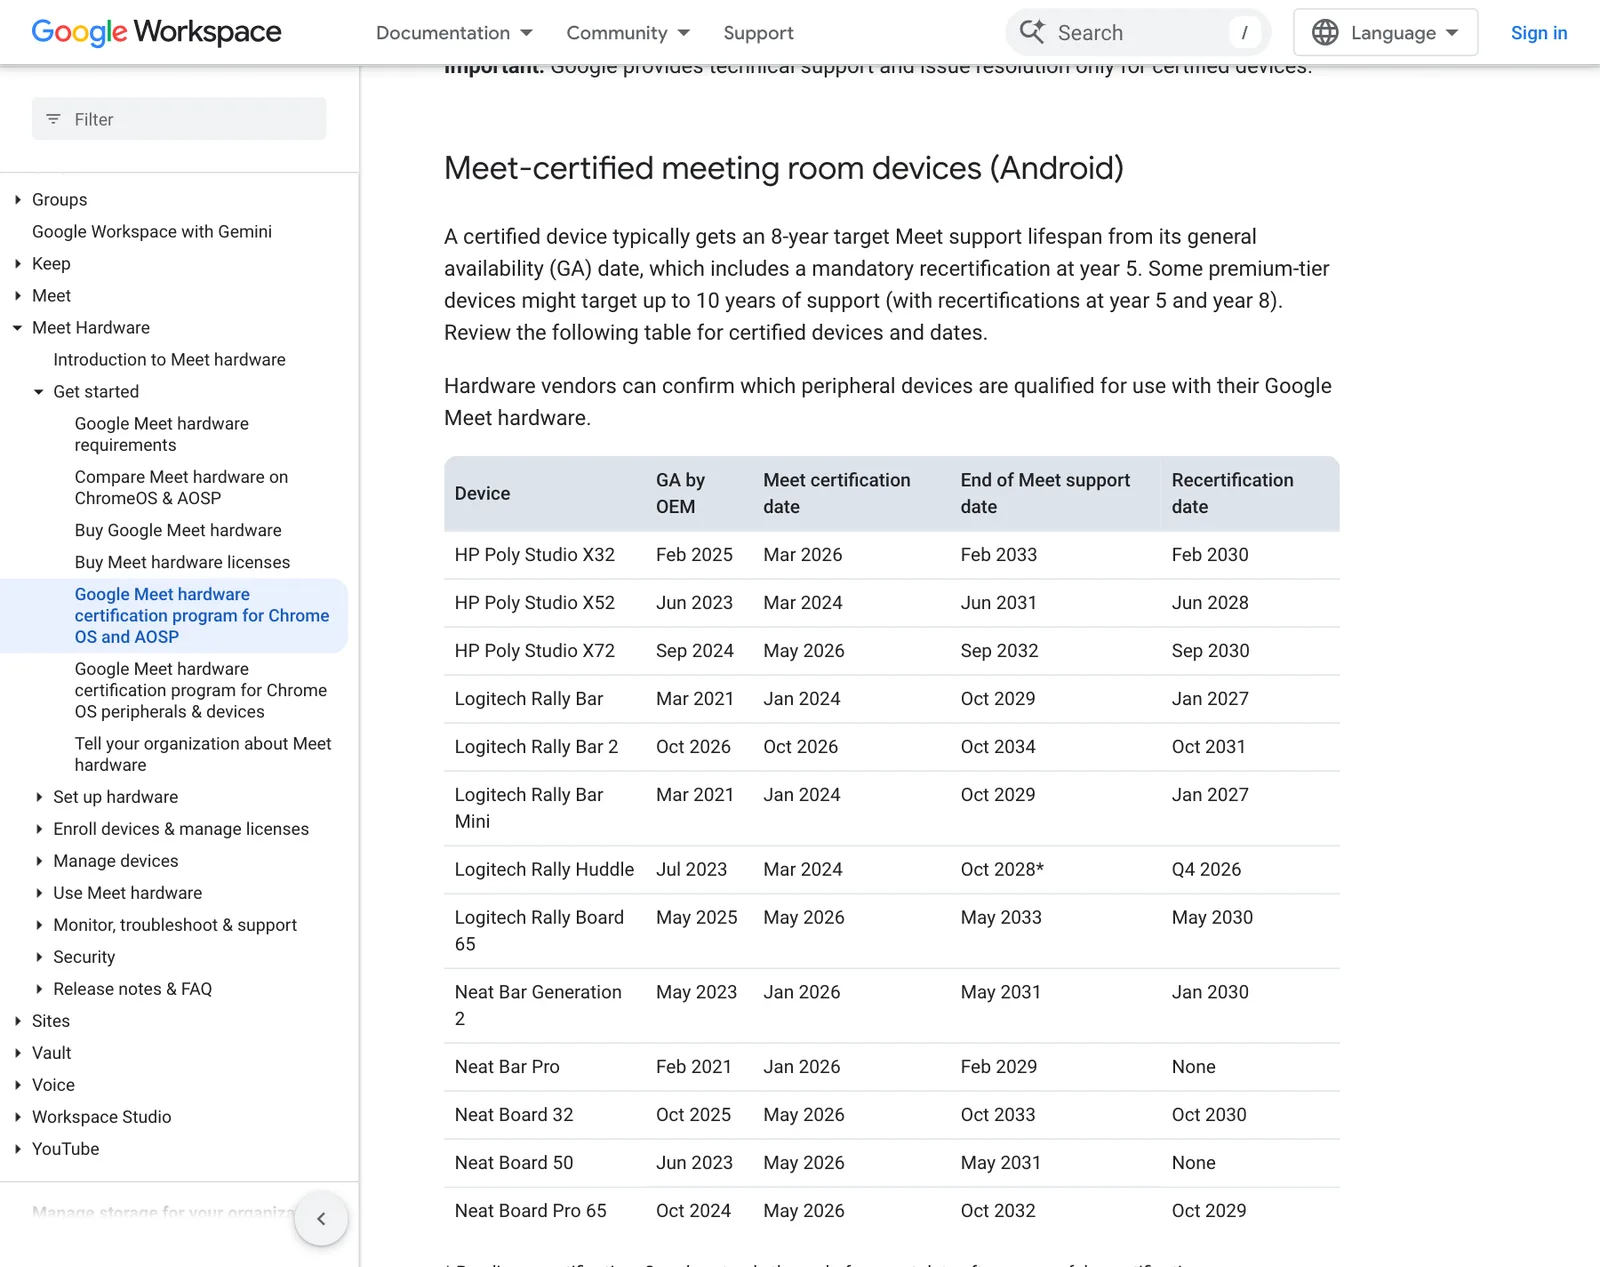Open Tell your organization about Meet hardware
The height and width of the screenshot is (1267, 1600).
tap(203, 754)
